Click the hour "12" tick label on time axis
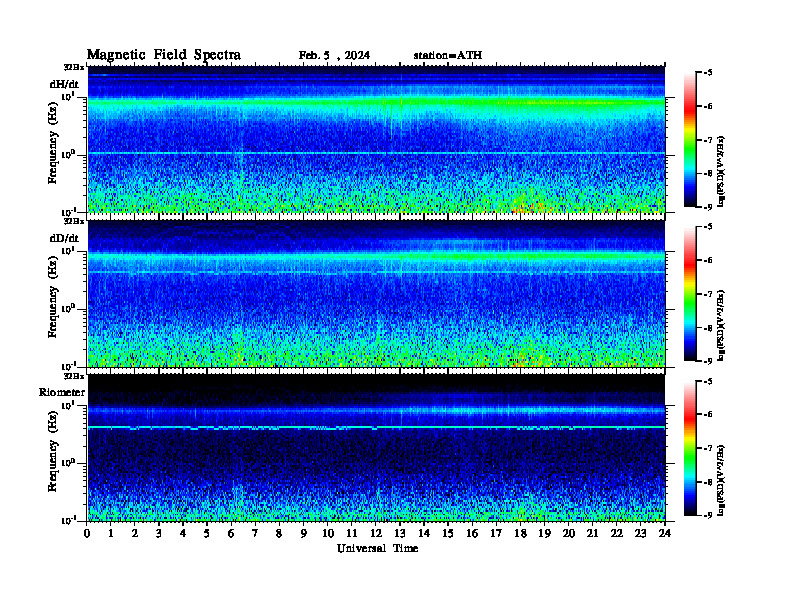 [376, 534]
